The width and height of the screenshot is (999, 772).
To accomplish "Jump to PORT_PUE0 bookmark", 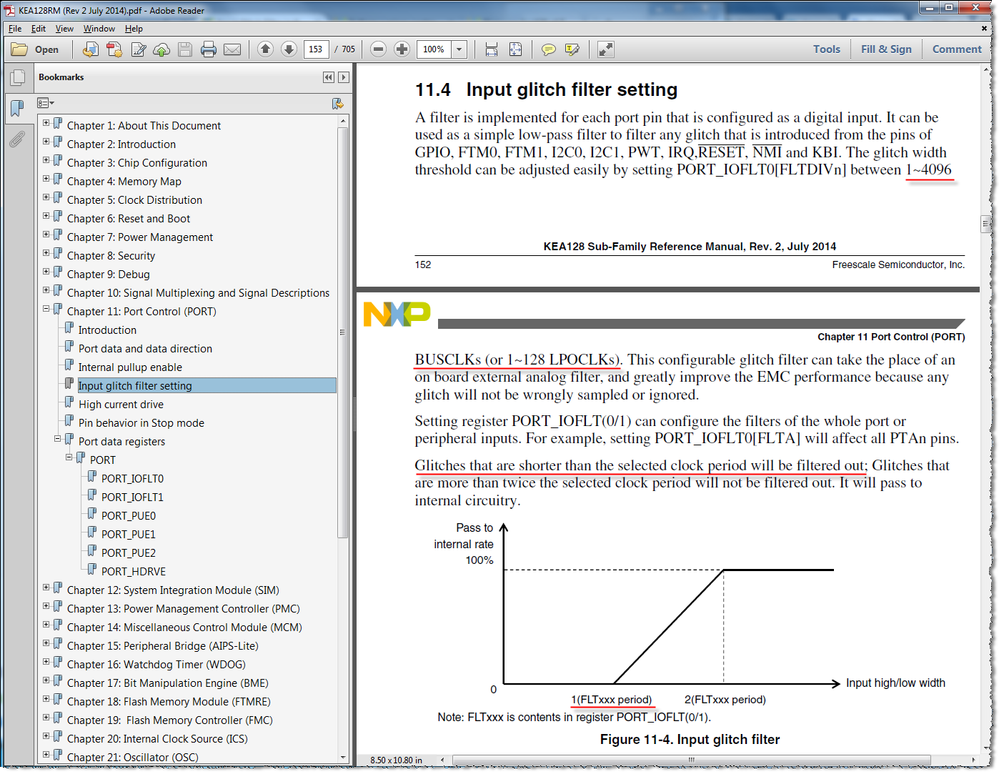I will (x=129, y=515).
